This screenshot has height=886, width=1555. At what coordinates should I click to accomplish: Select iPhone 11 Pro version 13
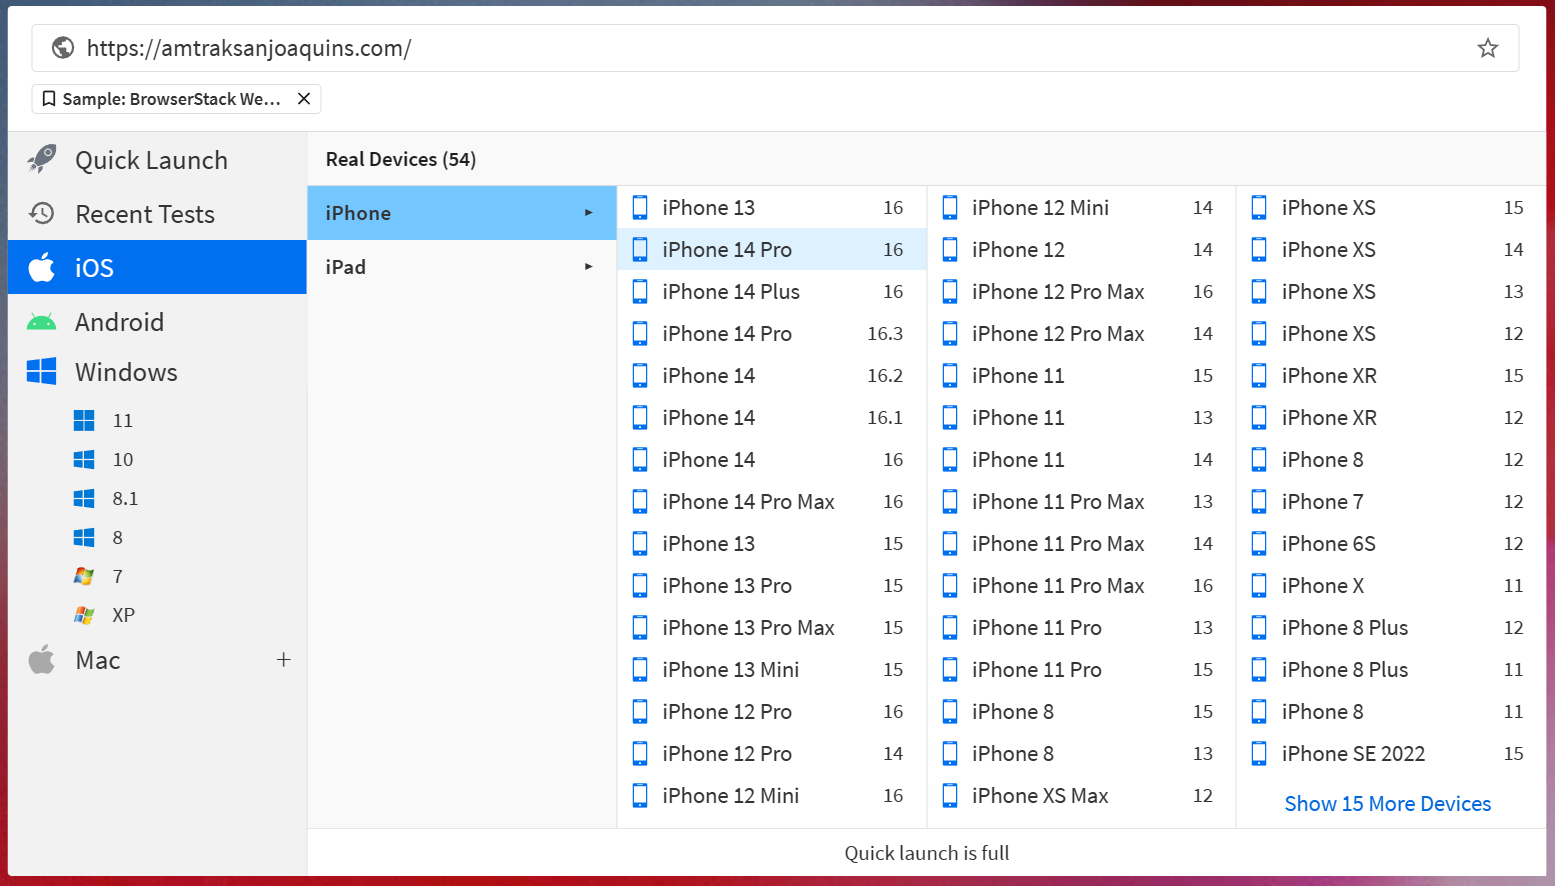pos(1082,628)
